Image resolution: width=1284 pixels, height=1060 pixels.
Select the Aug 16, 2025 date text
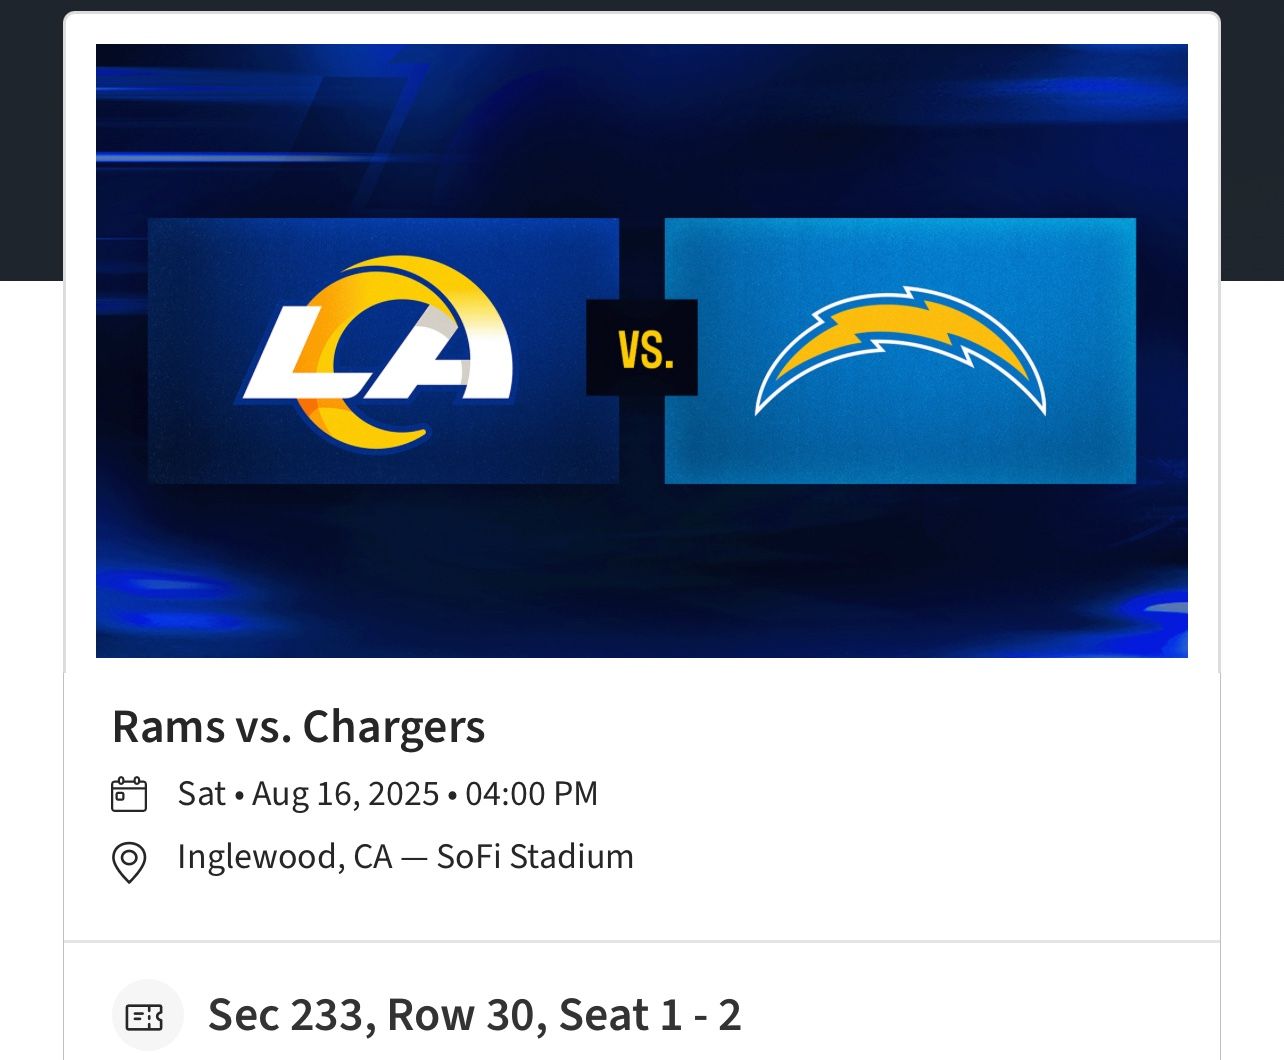click(x=345, y=794)
